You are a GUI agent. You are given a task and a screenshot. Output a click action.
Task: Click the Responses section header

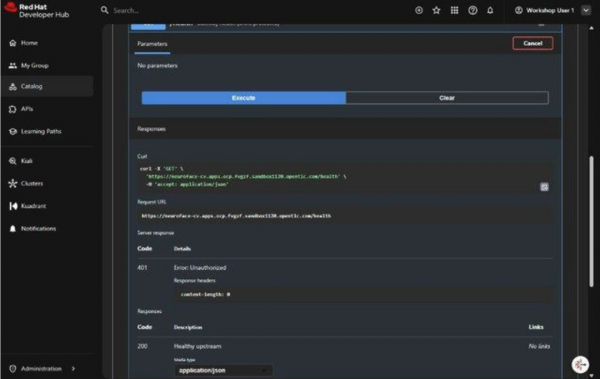(x=152, y=129)
